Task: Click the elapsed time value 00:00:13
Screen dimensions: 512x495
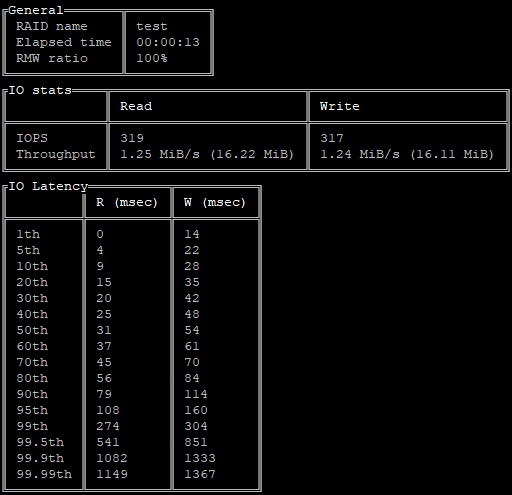Action: (x=168, y=42)
